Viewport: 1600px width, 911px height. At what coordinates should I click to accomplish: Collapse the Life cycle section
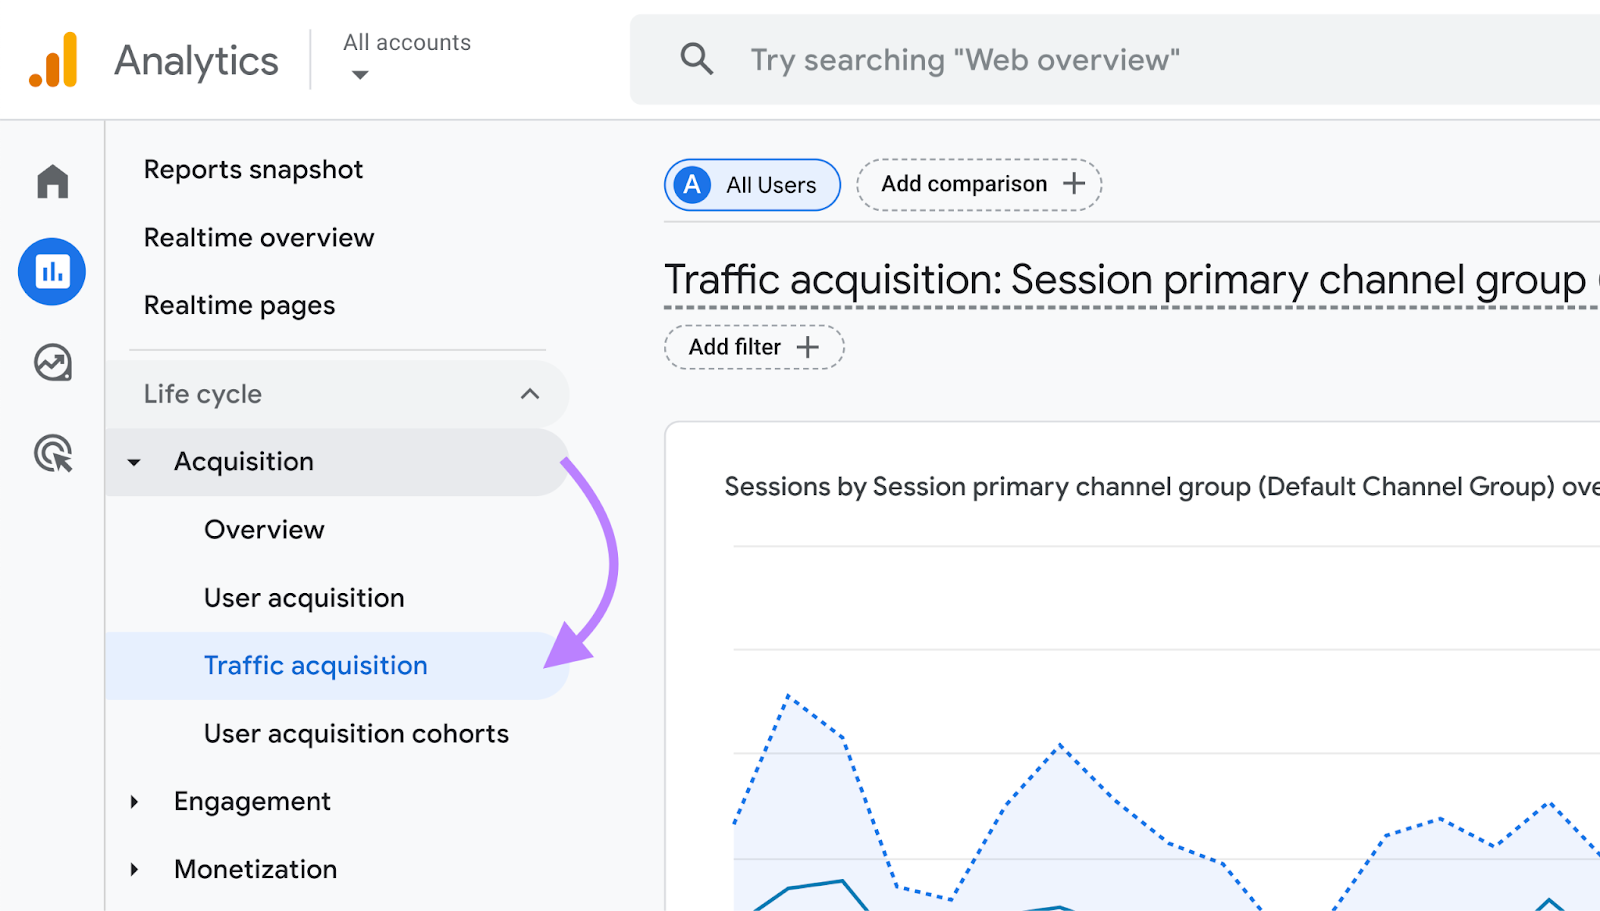530,394
